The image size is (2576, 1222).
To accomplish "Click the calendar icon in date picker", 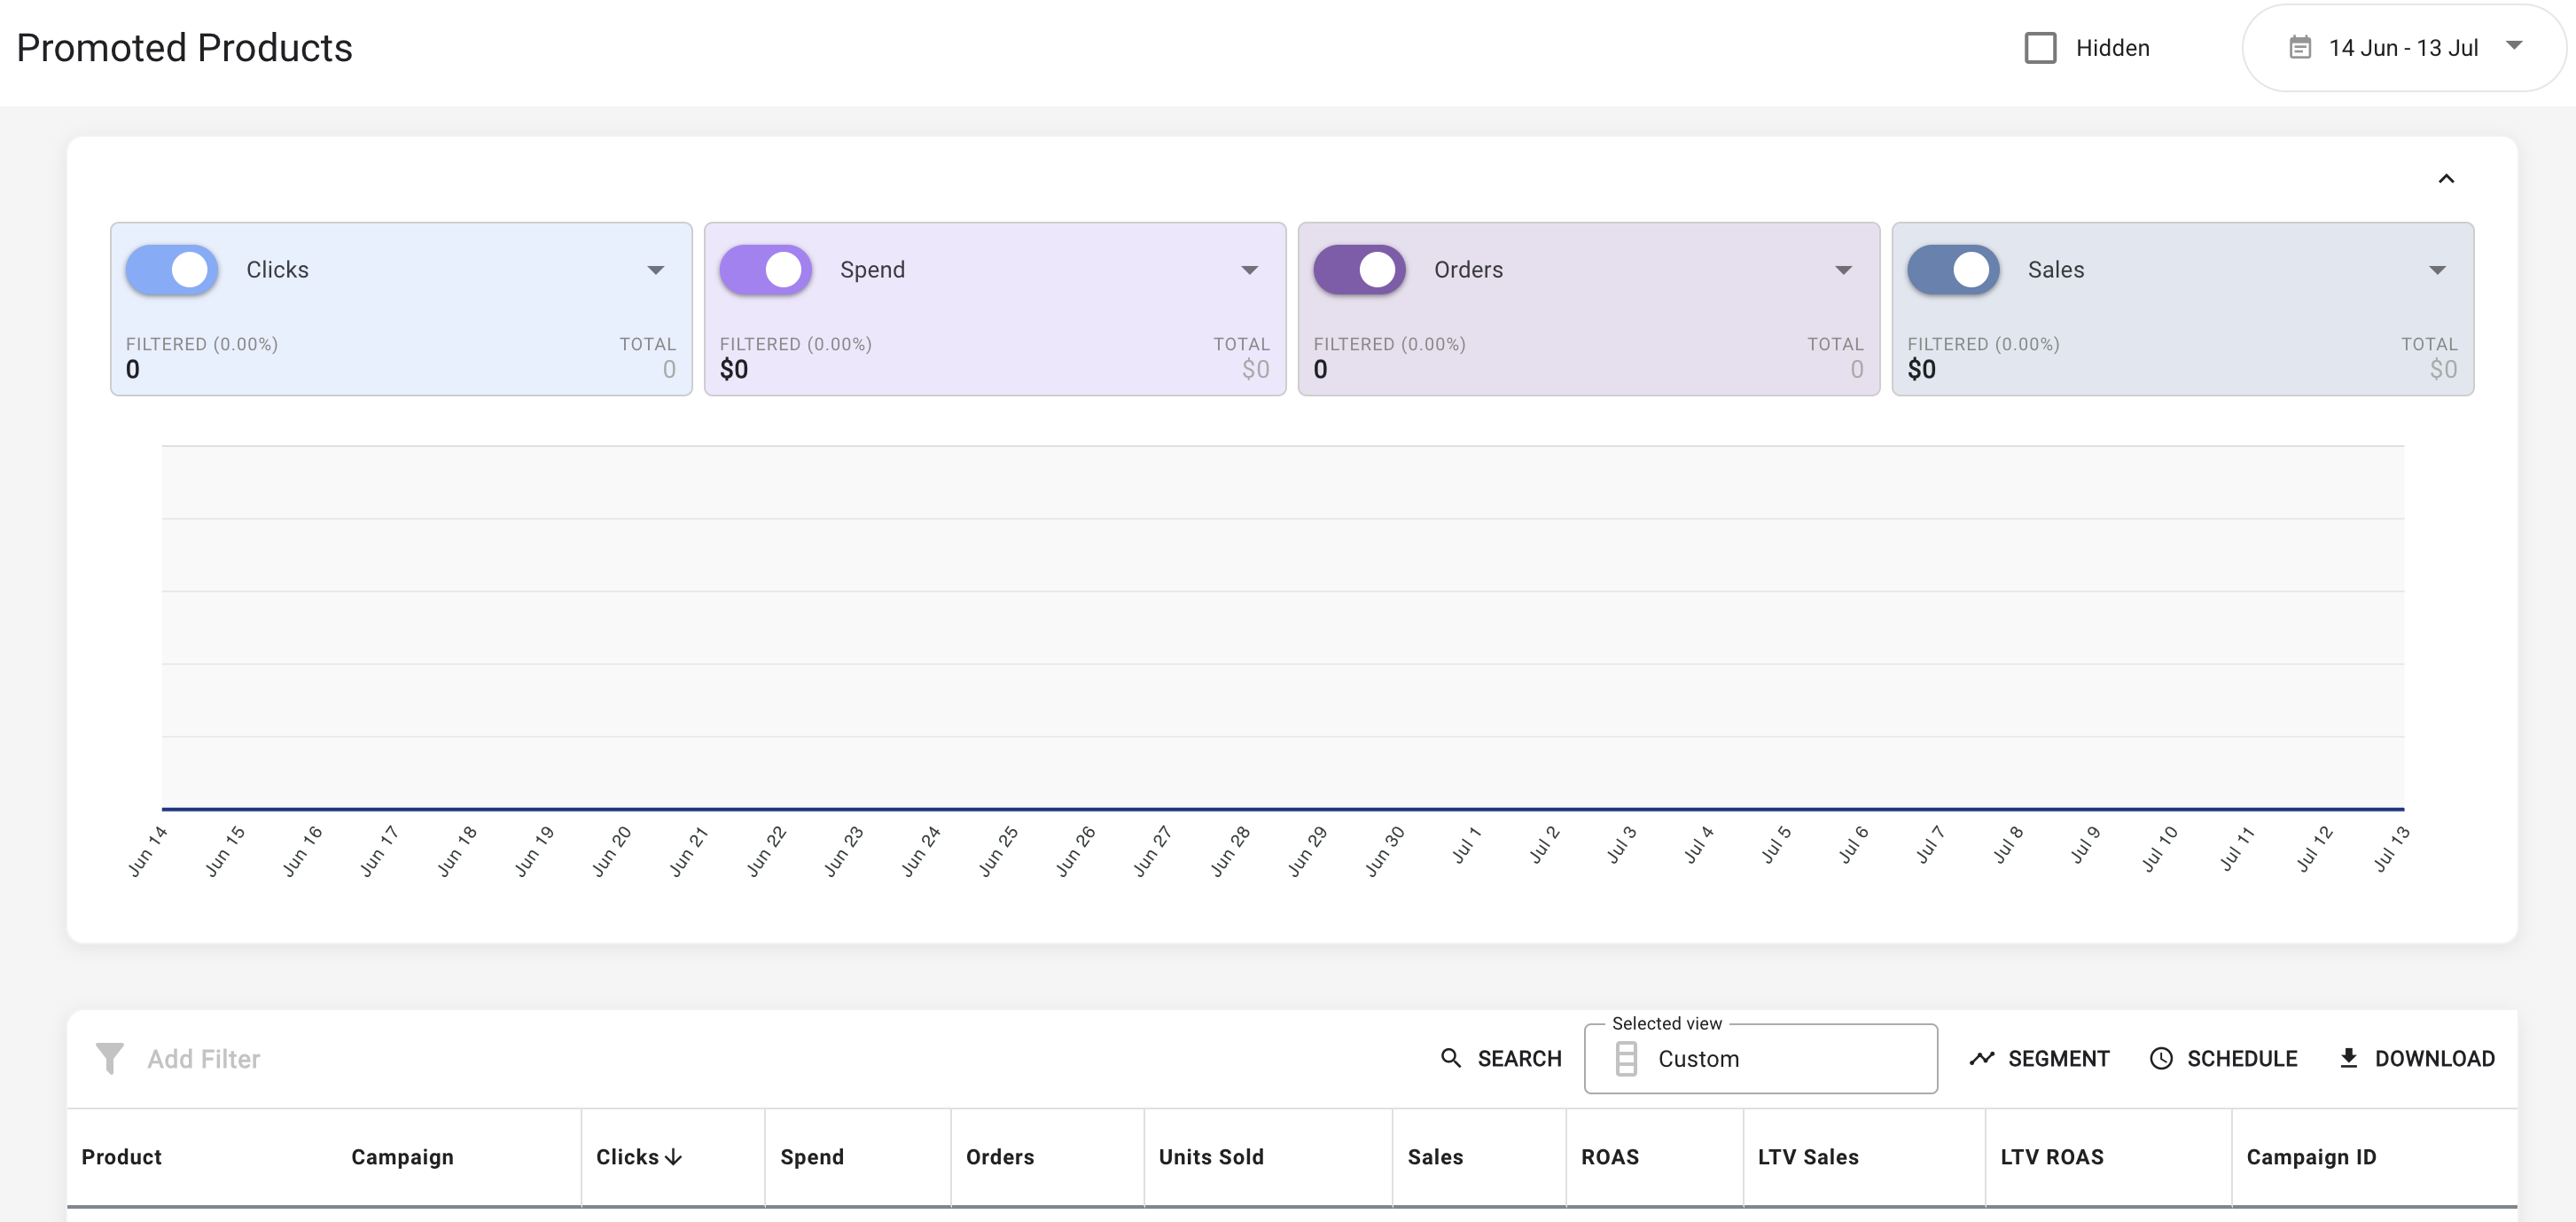I will [2300, 47].
